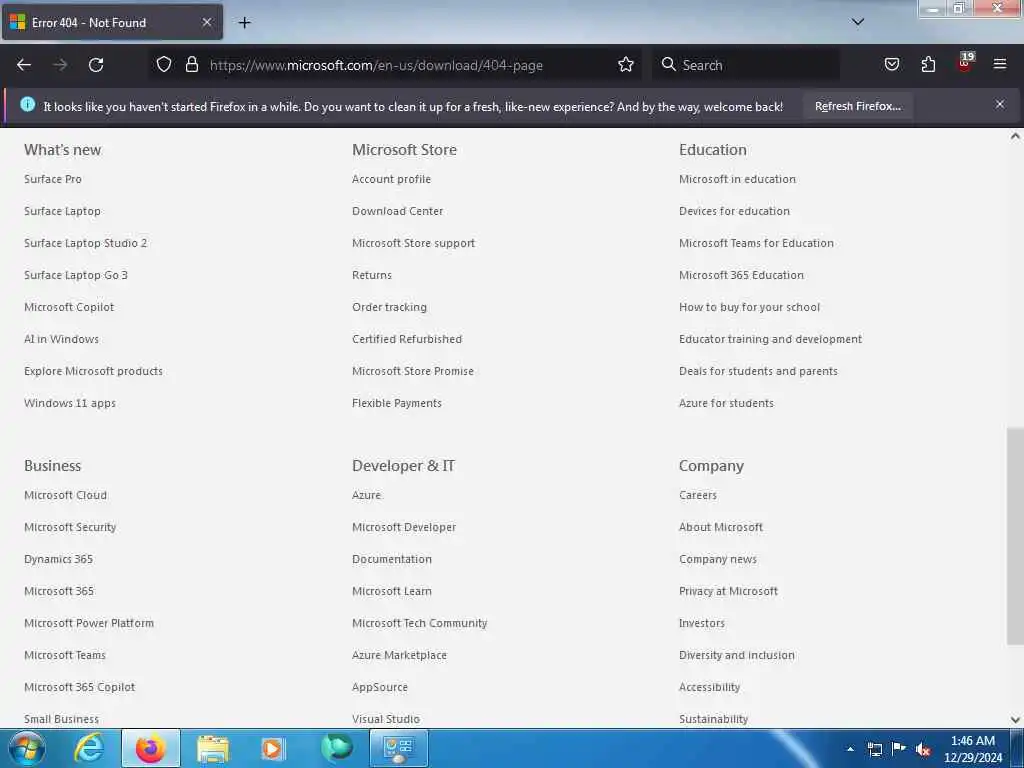Bookmark this page with the star icon
This screenshot has width=1024, height=768.
coord(626,64)
